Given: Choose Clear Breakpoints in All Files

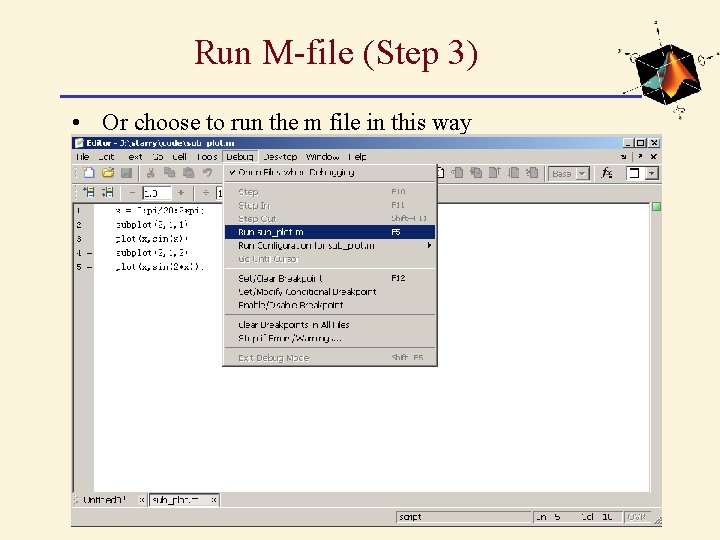Looking at the screenshot, I should tap(330, 325).
